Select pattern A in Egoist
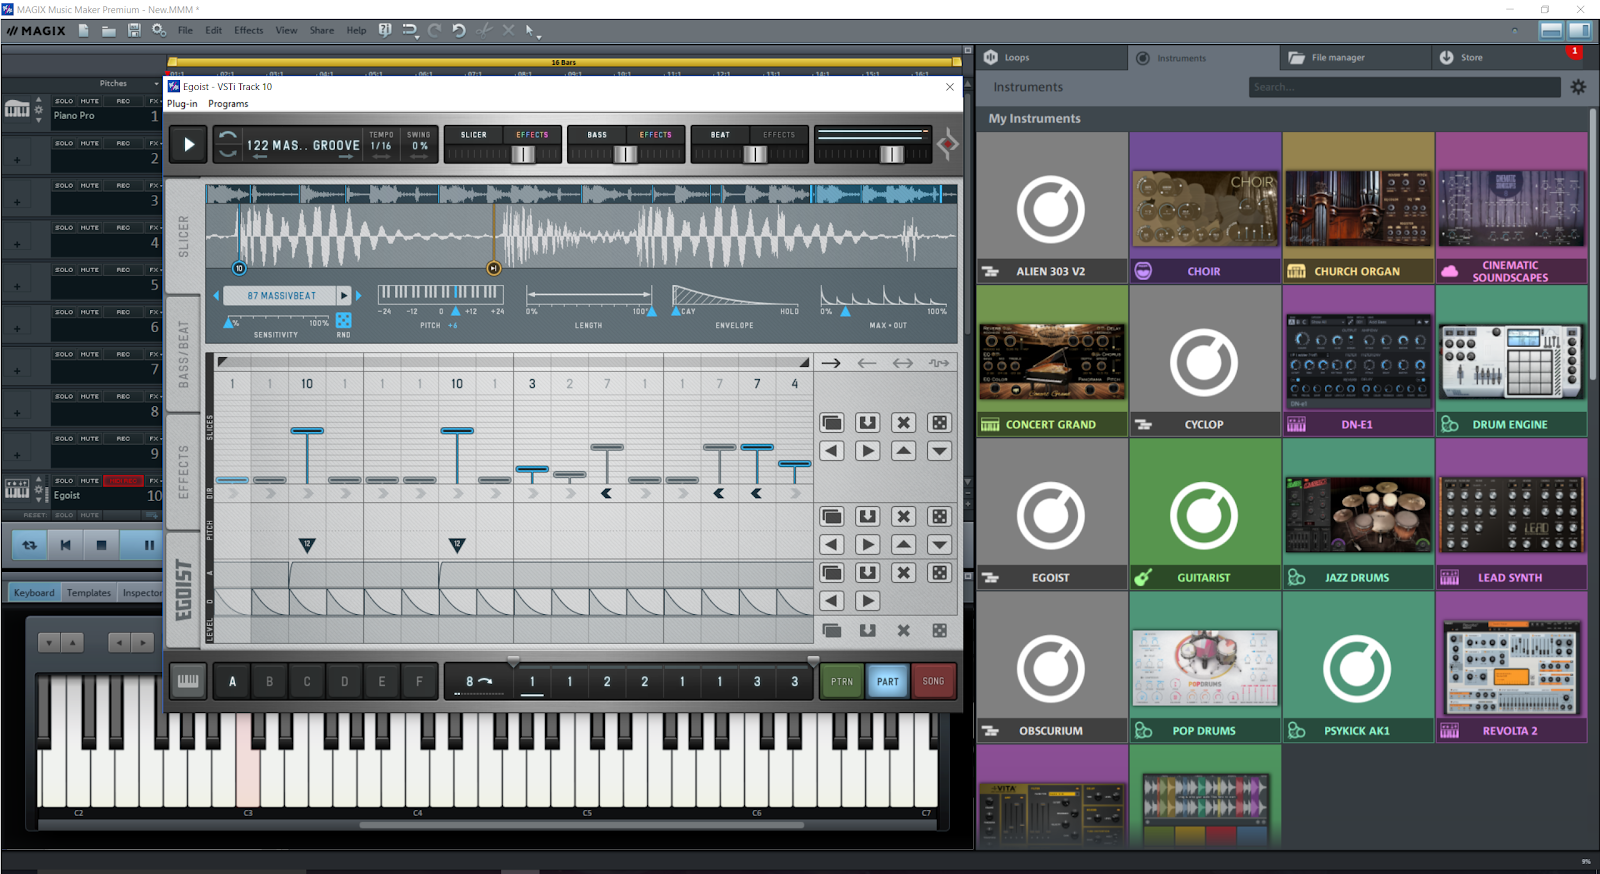Viewport: 1600px width, 874px height. [x=232, y=681]
